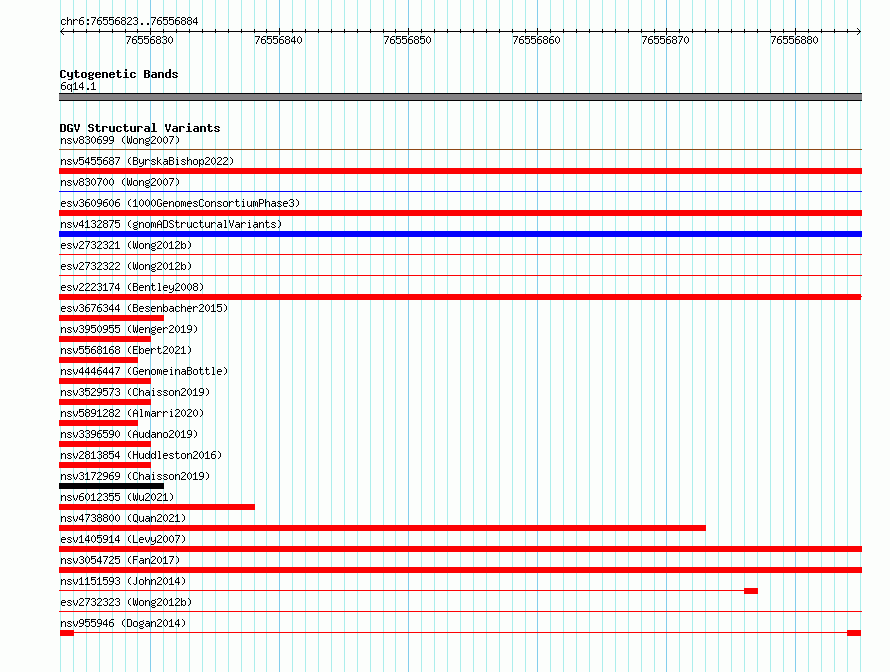Click the left end block of nsv955946

66,633
